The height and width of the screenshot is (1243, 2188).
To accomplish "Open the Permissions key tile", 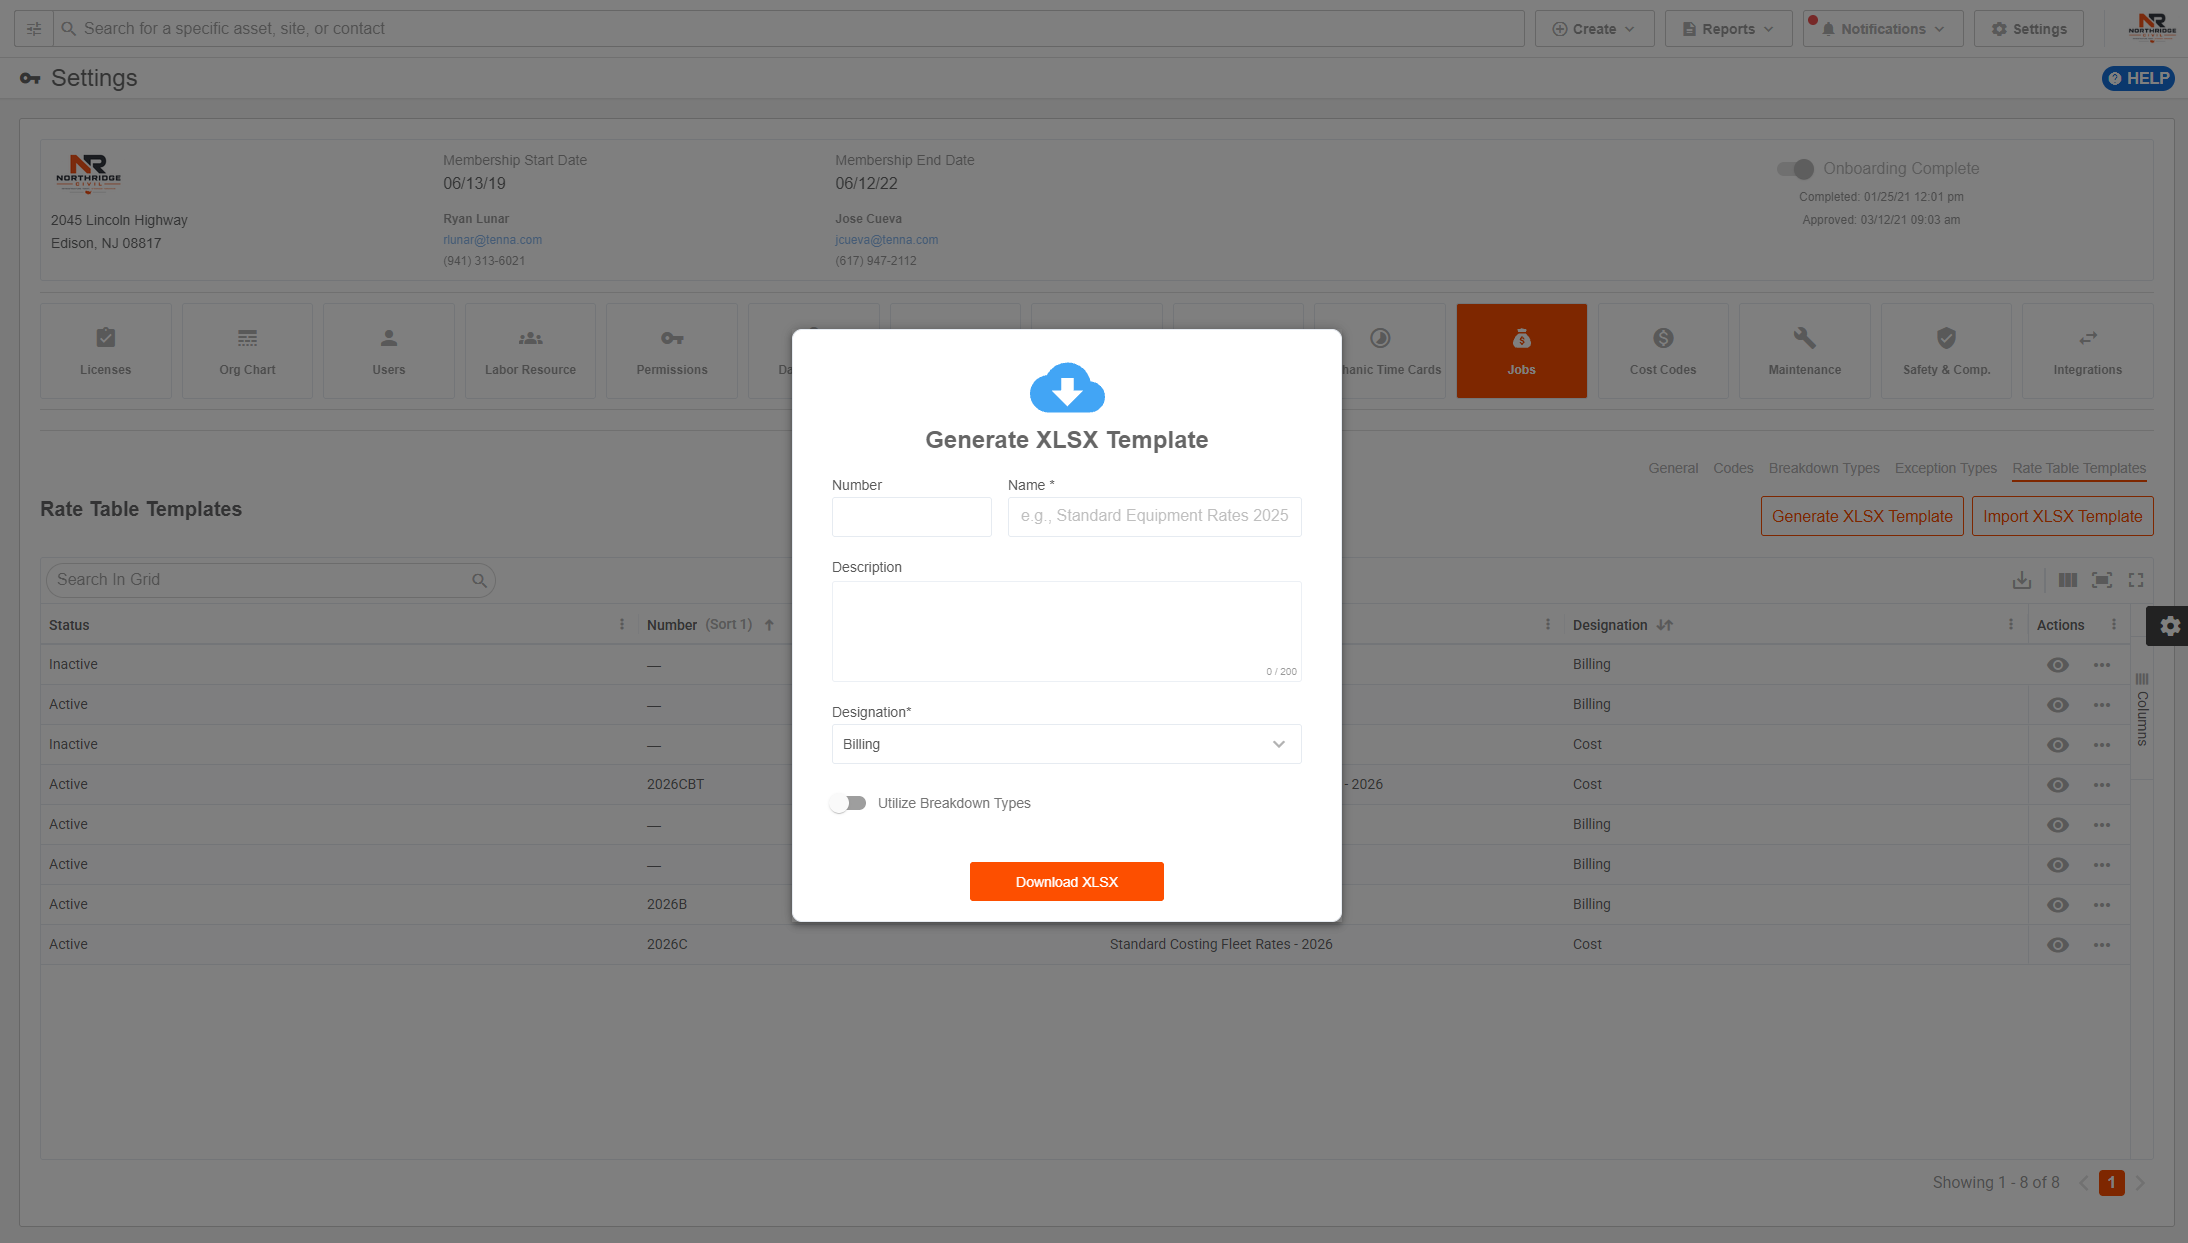I will pyautogui.click(x=672, y=351).
